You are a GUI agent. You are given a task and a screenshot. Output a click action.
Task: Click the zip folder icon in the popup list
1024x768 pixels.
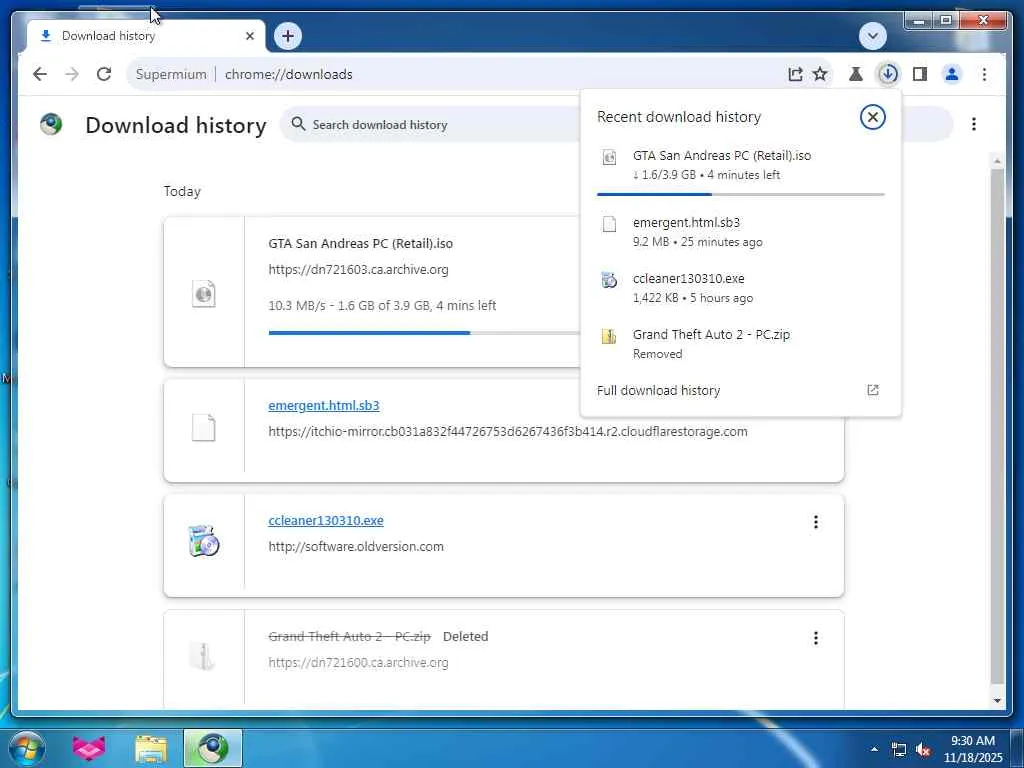[x=609, y=336]
